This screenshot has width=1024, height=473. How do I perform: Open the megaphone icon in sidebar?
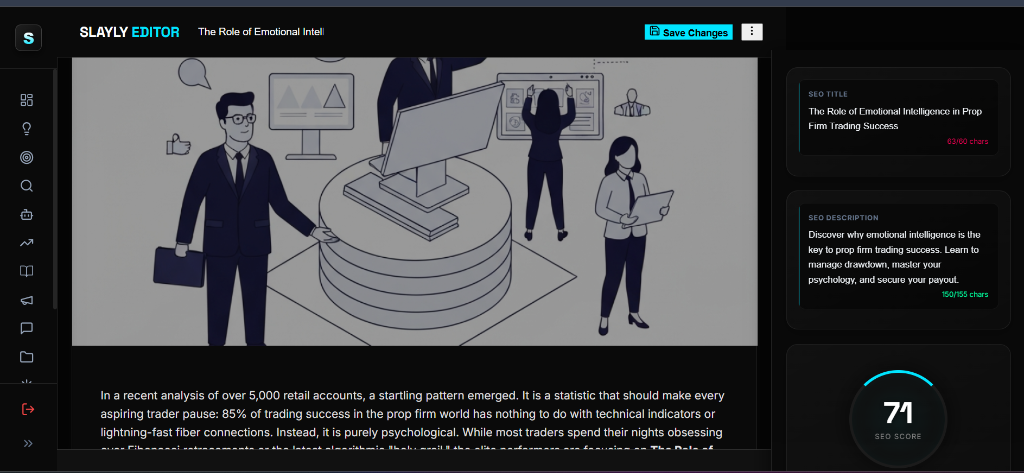click(27, 300)
